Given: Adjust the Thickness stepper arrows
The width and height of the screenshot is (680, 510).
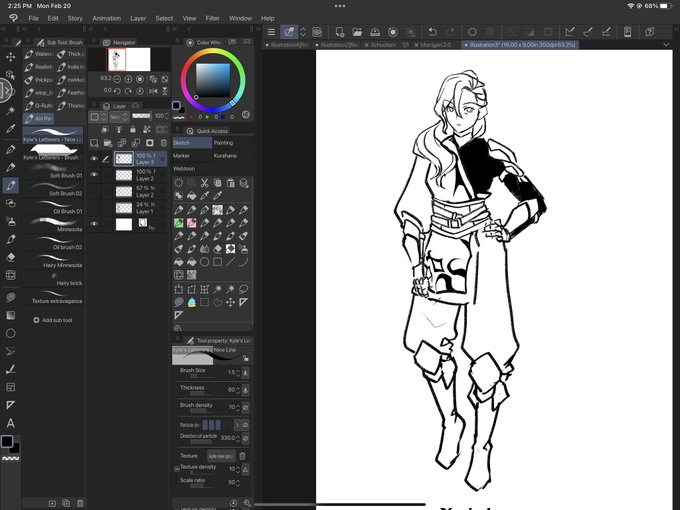Looking at the screenshot, I should coord(238,389).
